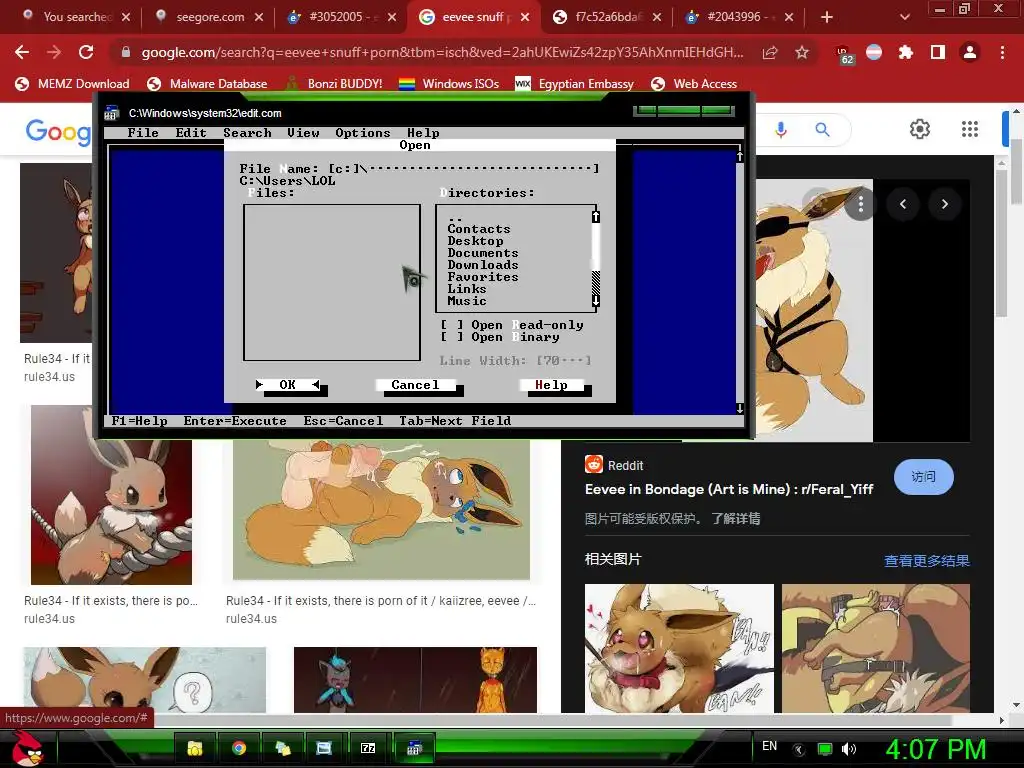This screenshot has height=768, width=1024.
Task: Open the Egyptian Embassy bookmark
Action: 575,84
